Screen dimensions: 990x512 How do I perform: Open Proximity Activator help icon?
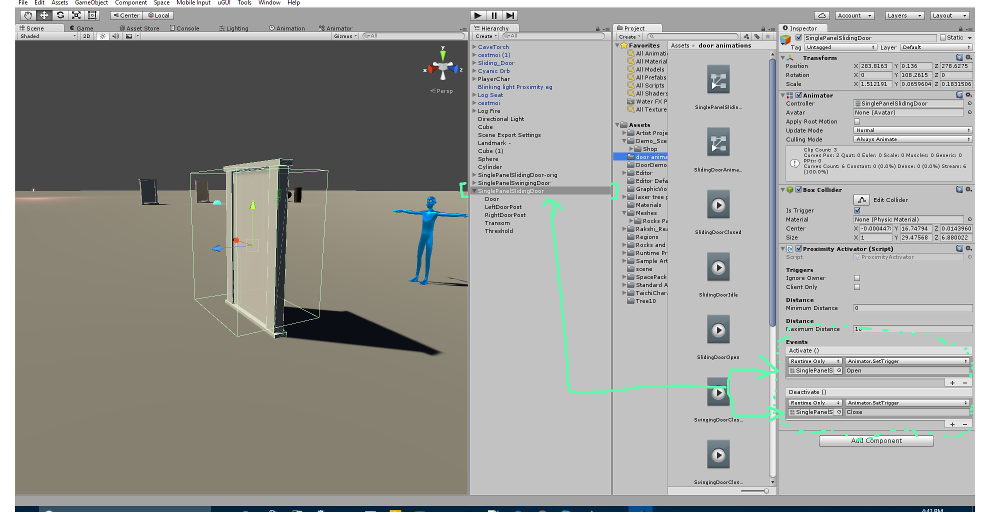960,249
